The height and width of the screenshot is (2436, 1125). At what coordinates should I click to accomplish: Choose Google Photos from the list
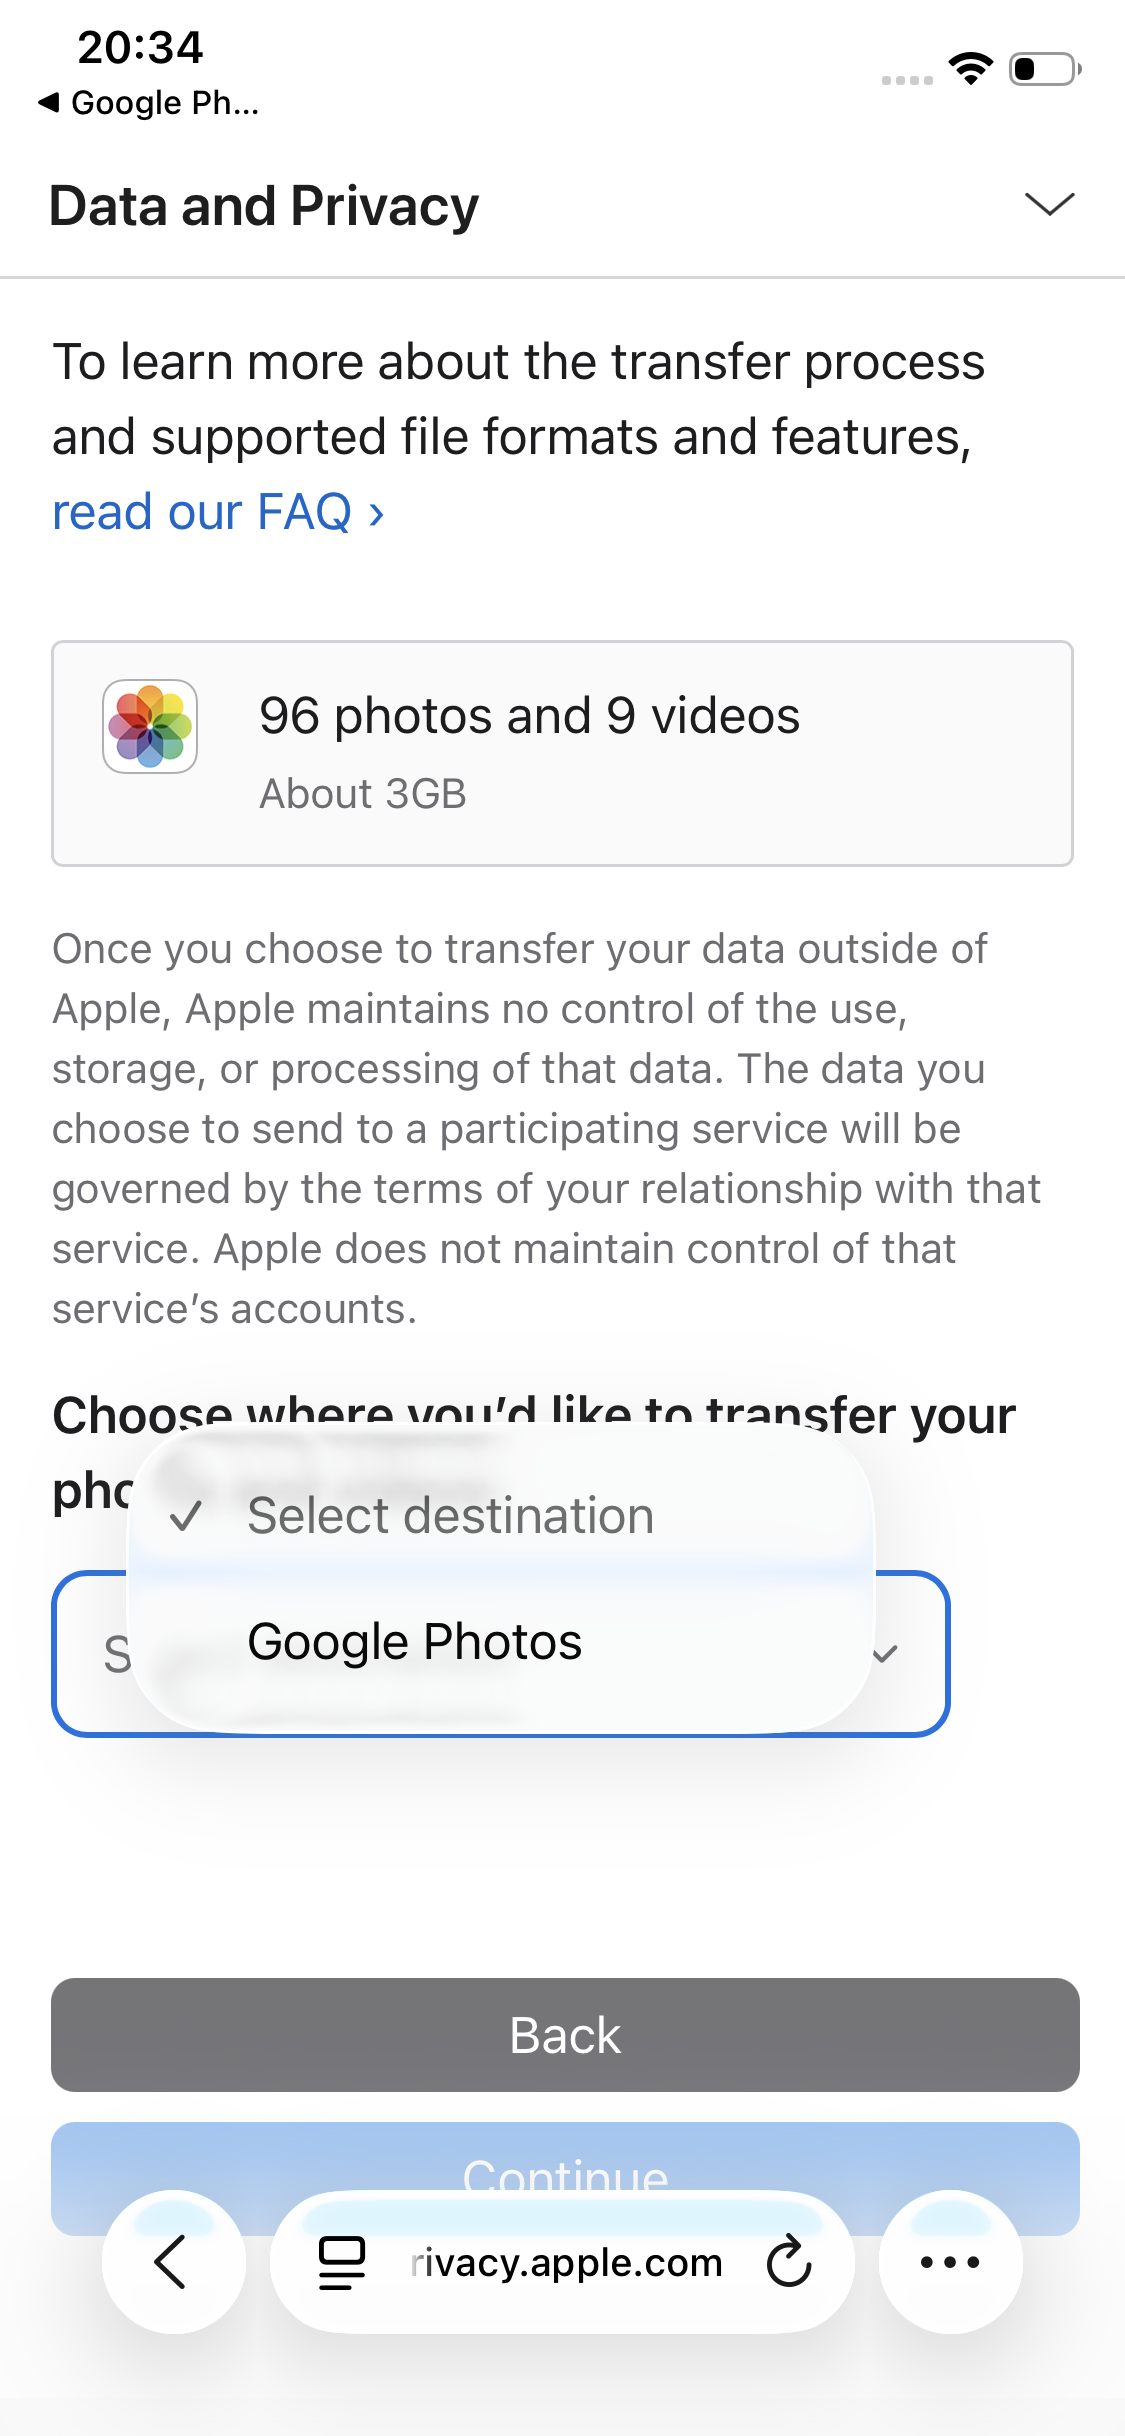414,1642
